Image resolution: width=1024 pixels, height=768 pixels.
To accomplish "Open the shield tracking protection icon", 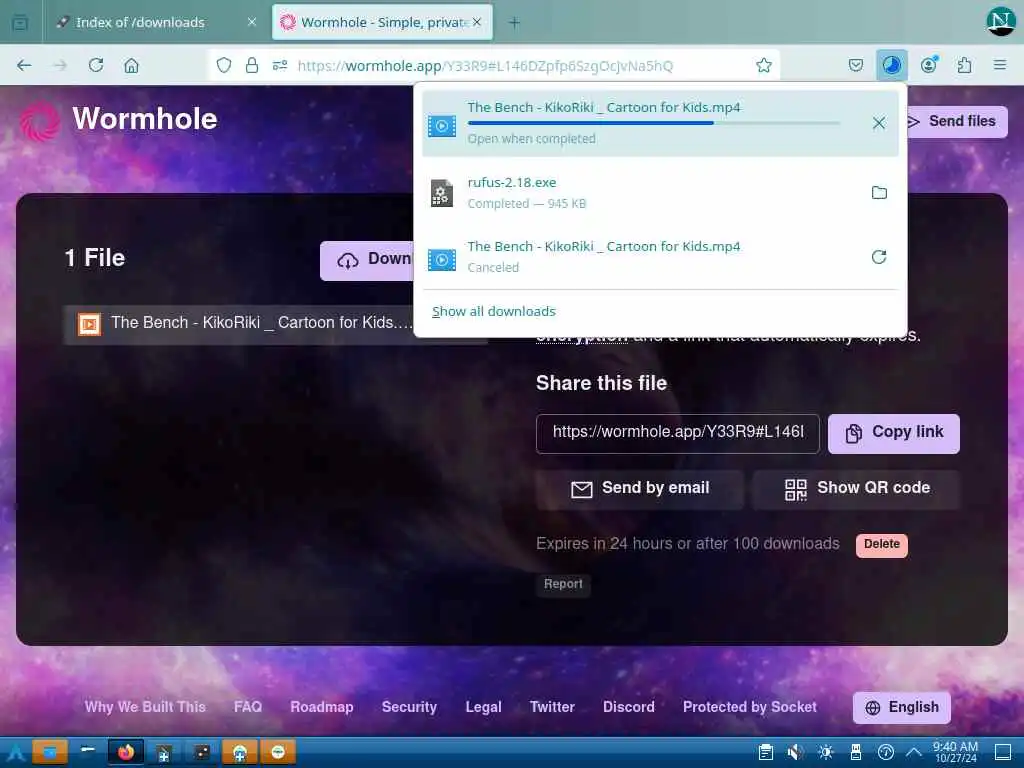I will tap(224, 65).
